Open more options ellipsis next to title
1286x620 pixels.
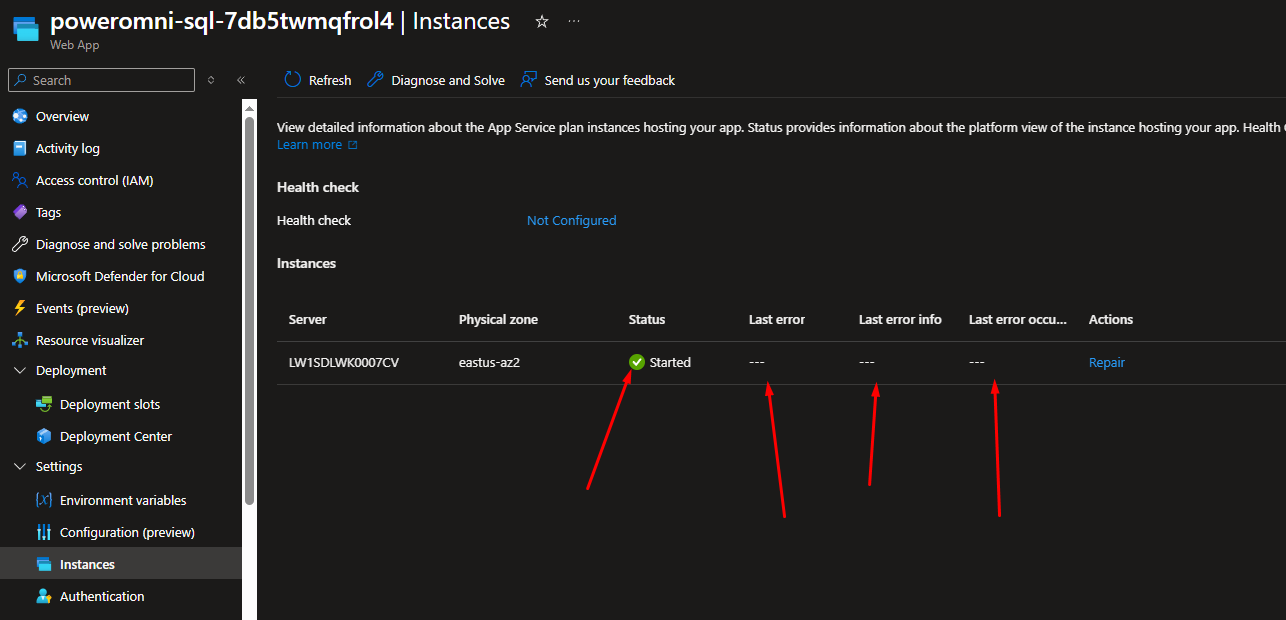pos(573,22)
